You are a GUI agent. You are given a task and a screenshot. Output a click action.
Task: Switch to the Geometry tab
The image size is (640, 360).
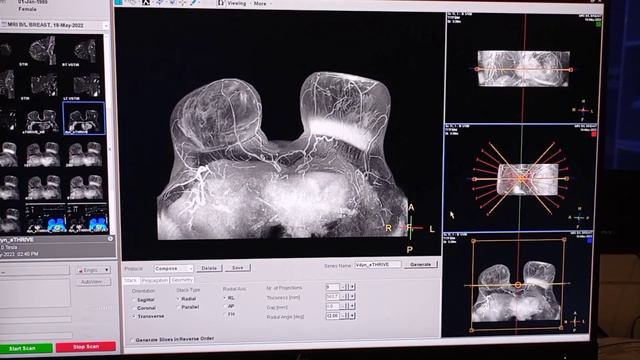click(x=182, y=280)
